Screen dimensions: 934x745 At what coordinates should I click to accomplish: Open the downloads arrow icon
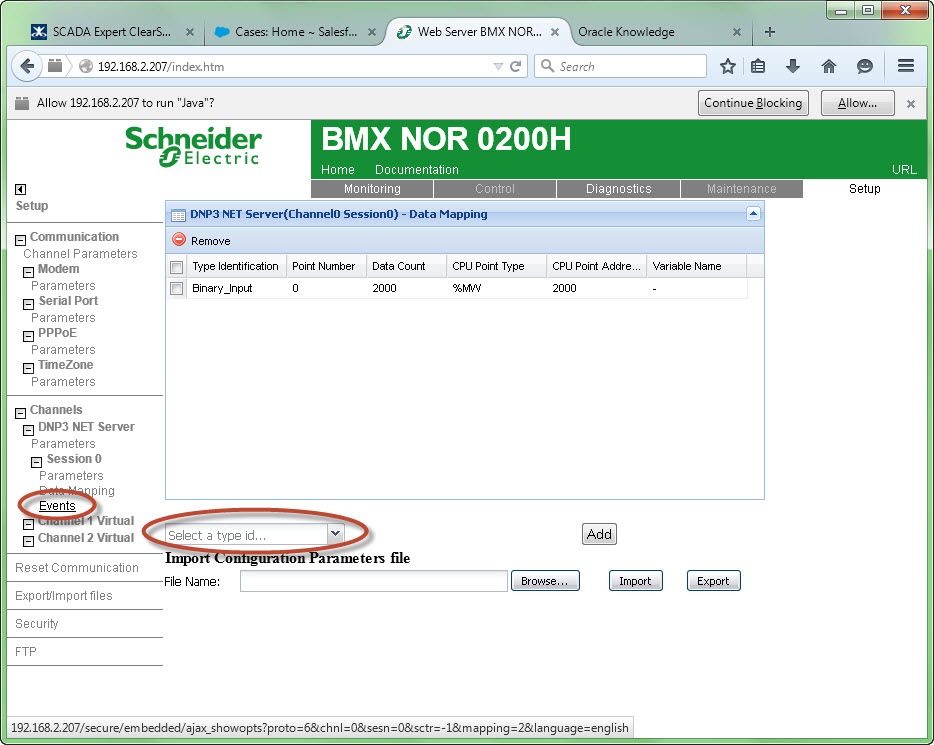click(793, 66)
